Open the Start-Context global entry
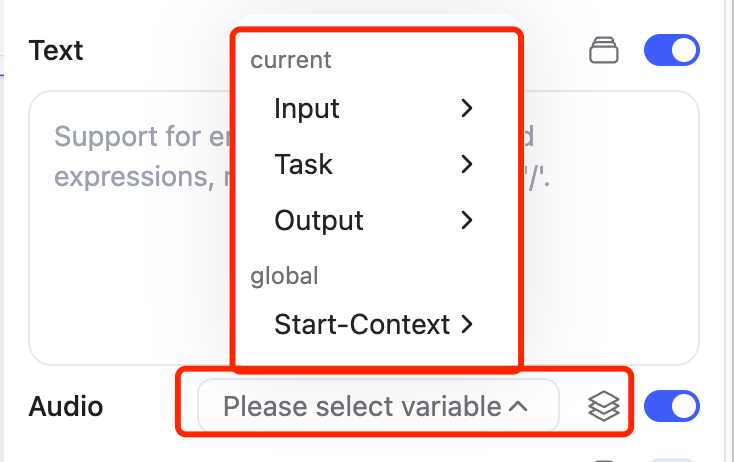This screenshot has width=734, height=462. coord(362,324)
